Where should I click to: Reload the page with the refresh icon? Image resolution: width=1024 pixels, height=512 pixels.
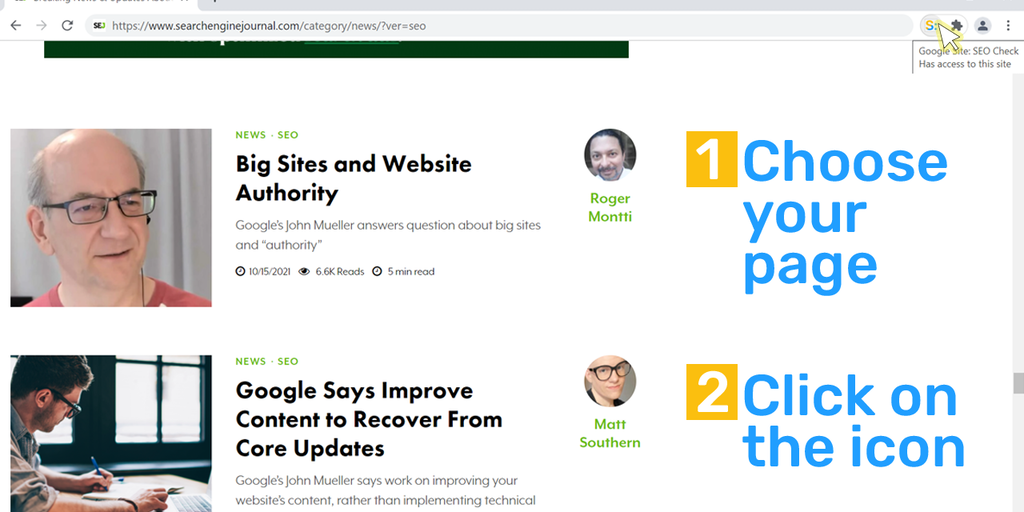[x=67, y=25]
